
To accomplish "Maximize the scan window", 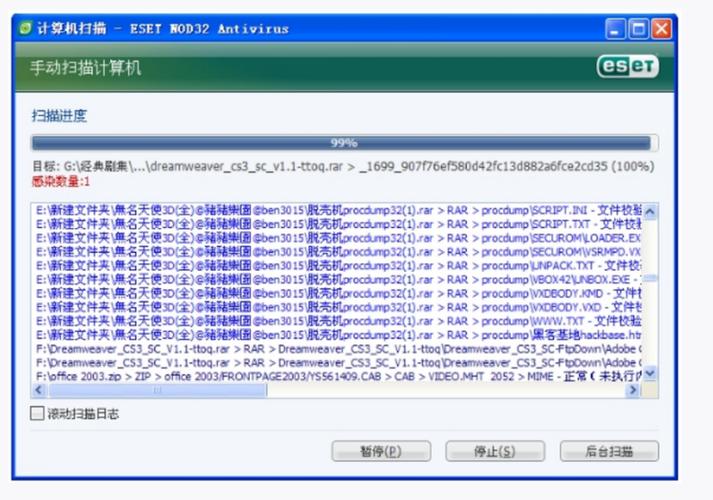I will click(x=638, y=29).
